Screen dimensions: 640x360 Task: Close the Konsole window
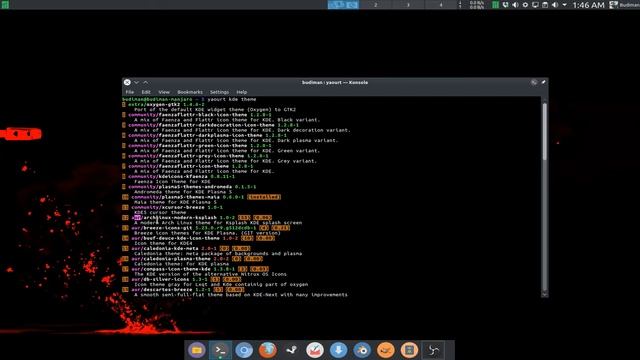coord(127,82)
